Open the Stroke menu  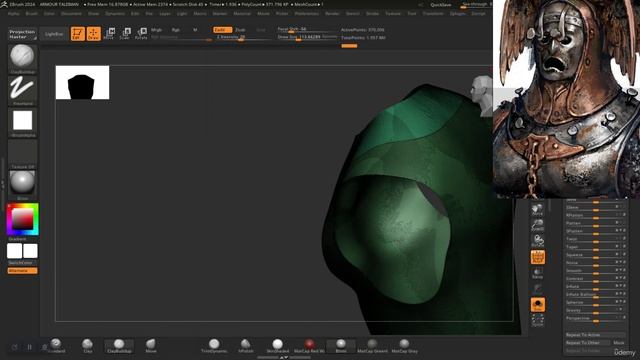coord(372,13)
